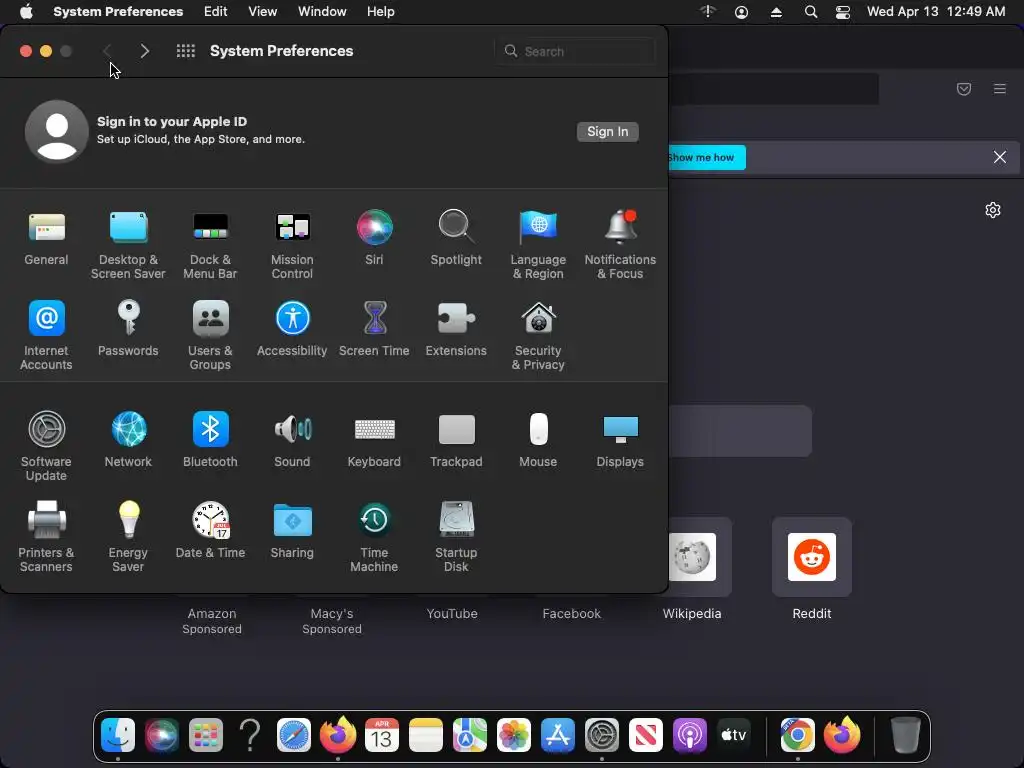Open Notifications & Focus preferences
This screenshot has width=1024, height=768.
coord(620,245)
